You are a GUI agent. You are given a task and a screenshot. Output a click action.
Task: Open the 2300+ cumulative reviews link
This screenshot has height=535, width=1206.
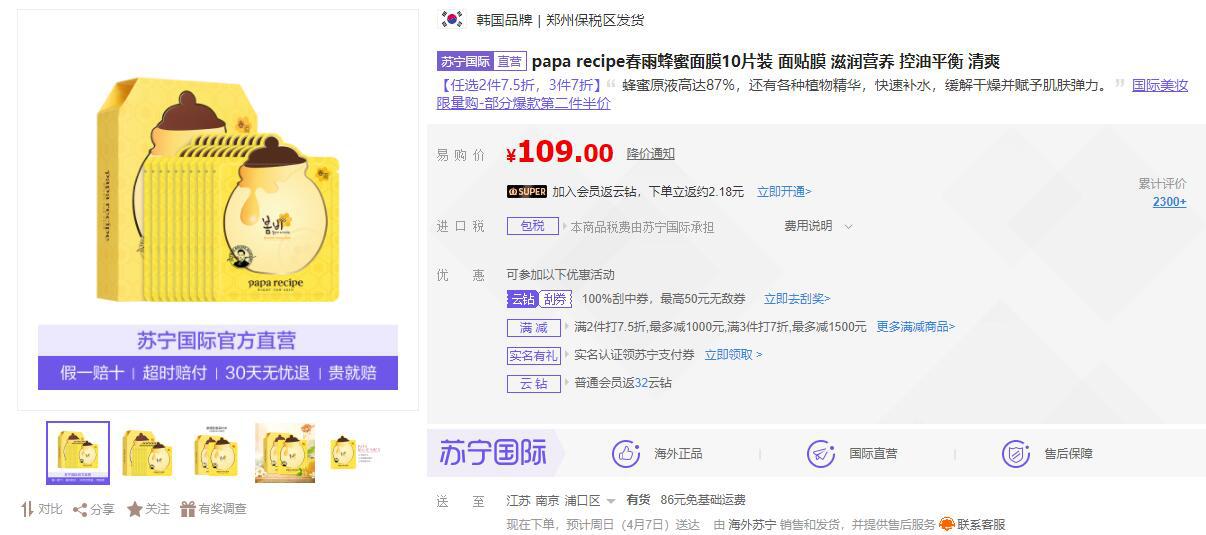click(1169, 202)
